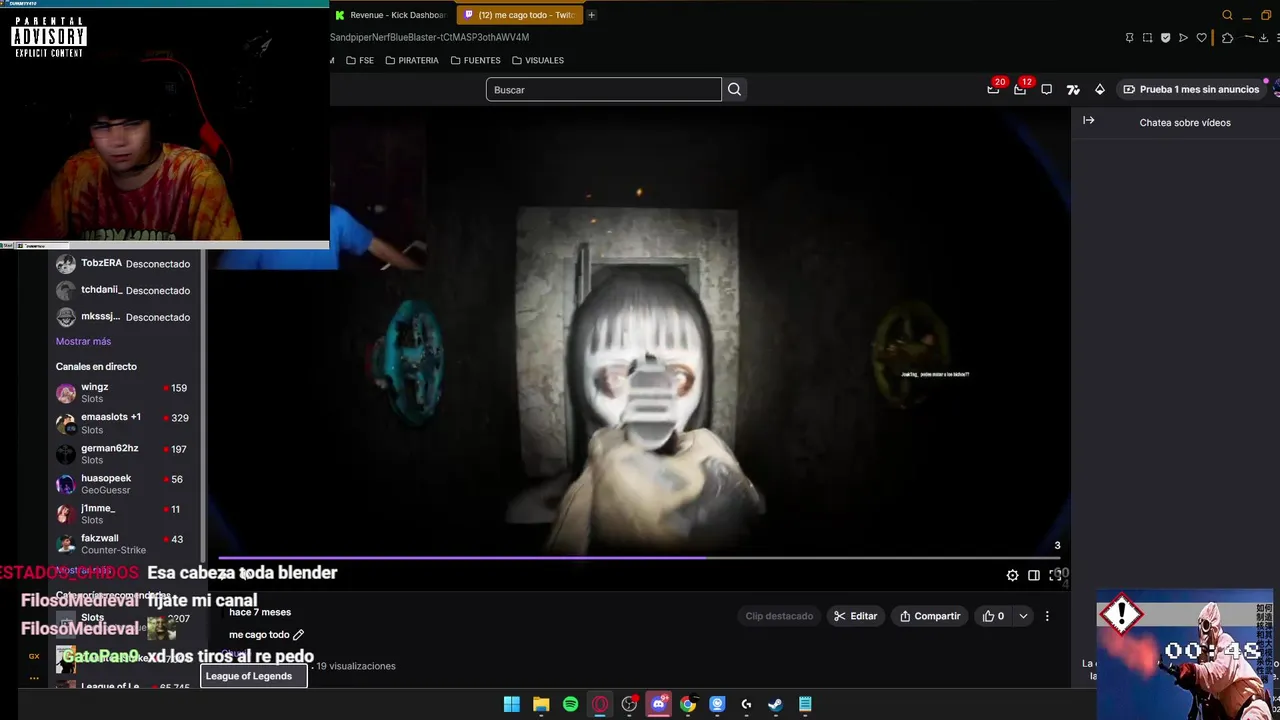Screen dimensions: 1280x720
Task: Click the 7TV extension icon
Action: 1073,89
